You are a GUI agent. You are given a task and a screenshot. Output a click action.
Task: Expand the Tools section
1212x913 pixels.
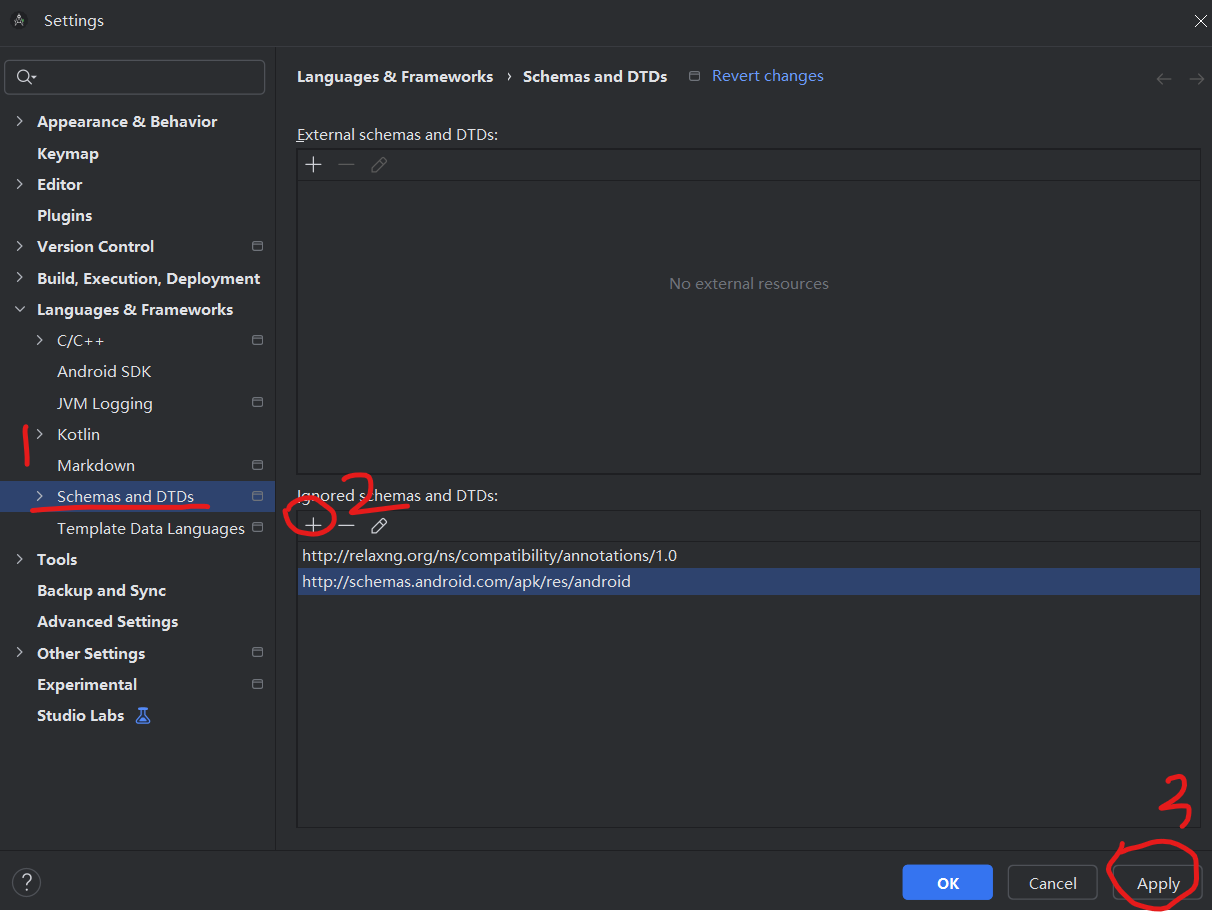point(20,559)
